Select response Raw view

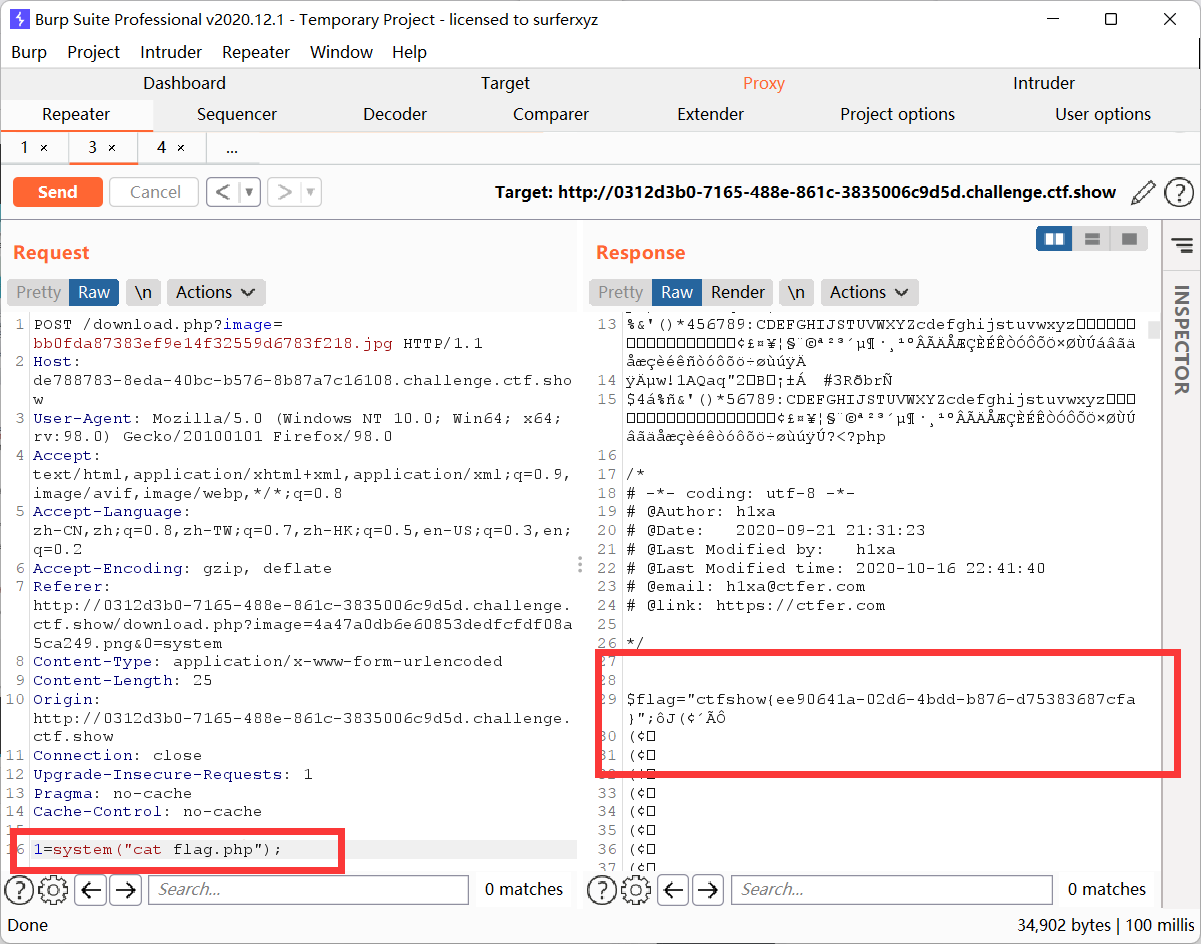pos(677,292)
